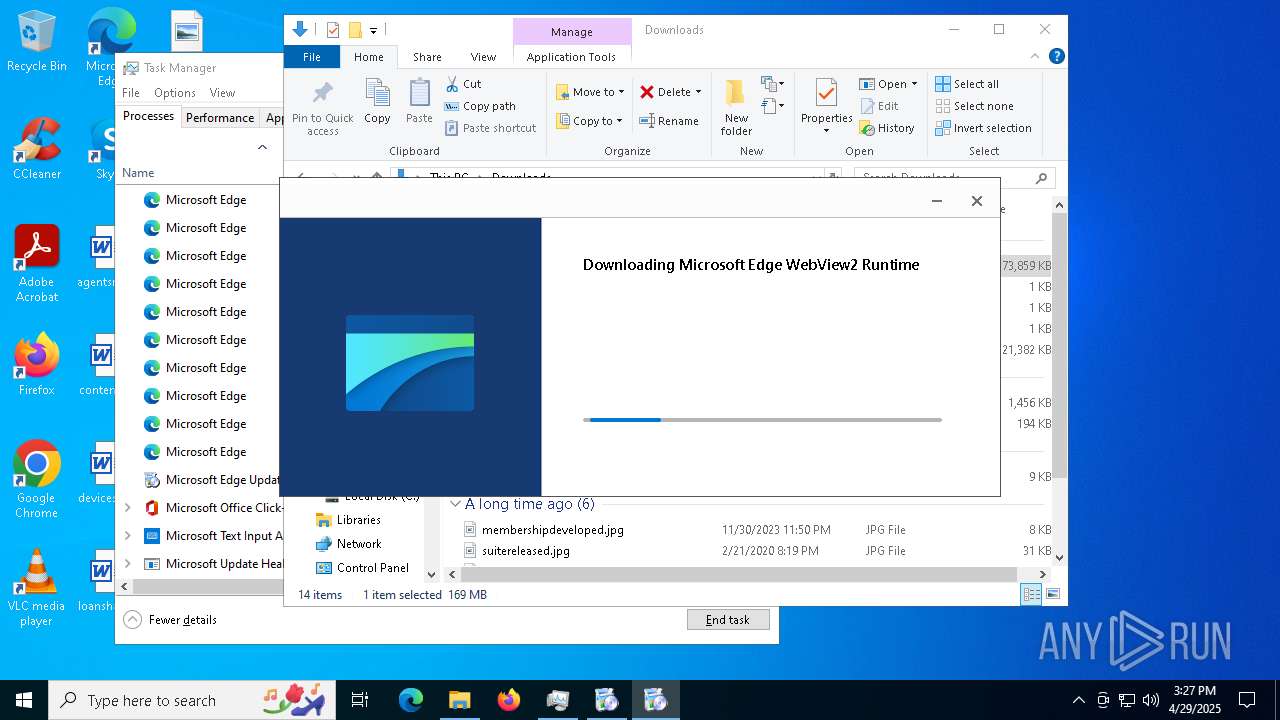Open the Application Tools tab

[x=571, y=57]
